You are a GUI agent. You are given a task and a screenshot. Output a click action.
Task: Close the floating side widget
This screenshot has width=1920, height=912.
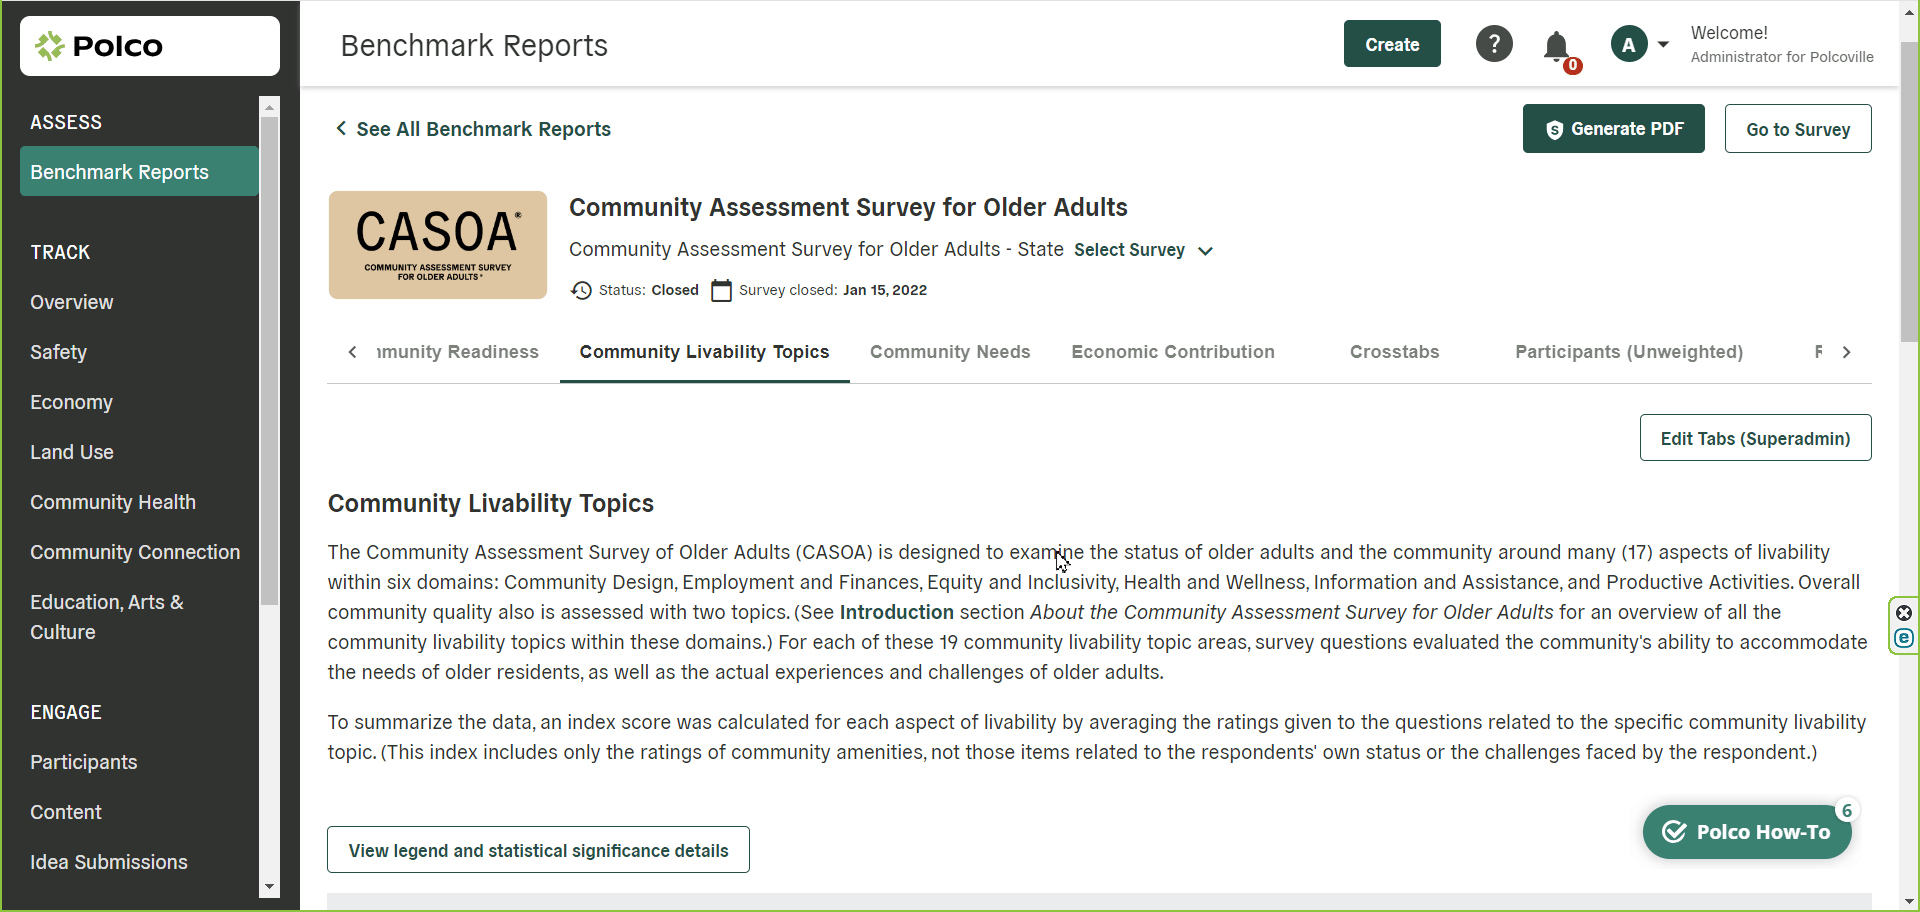click(1904, 613)
